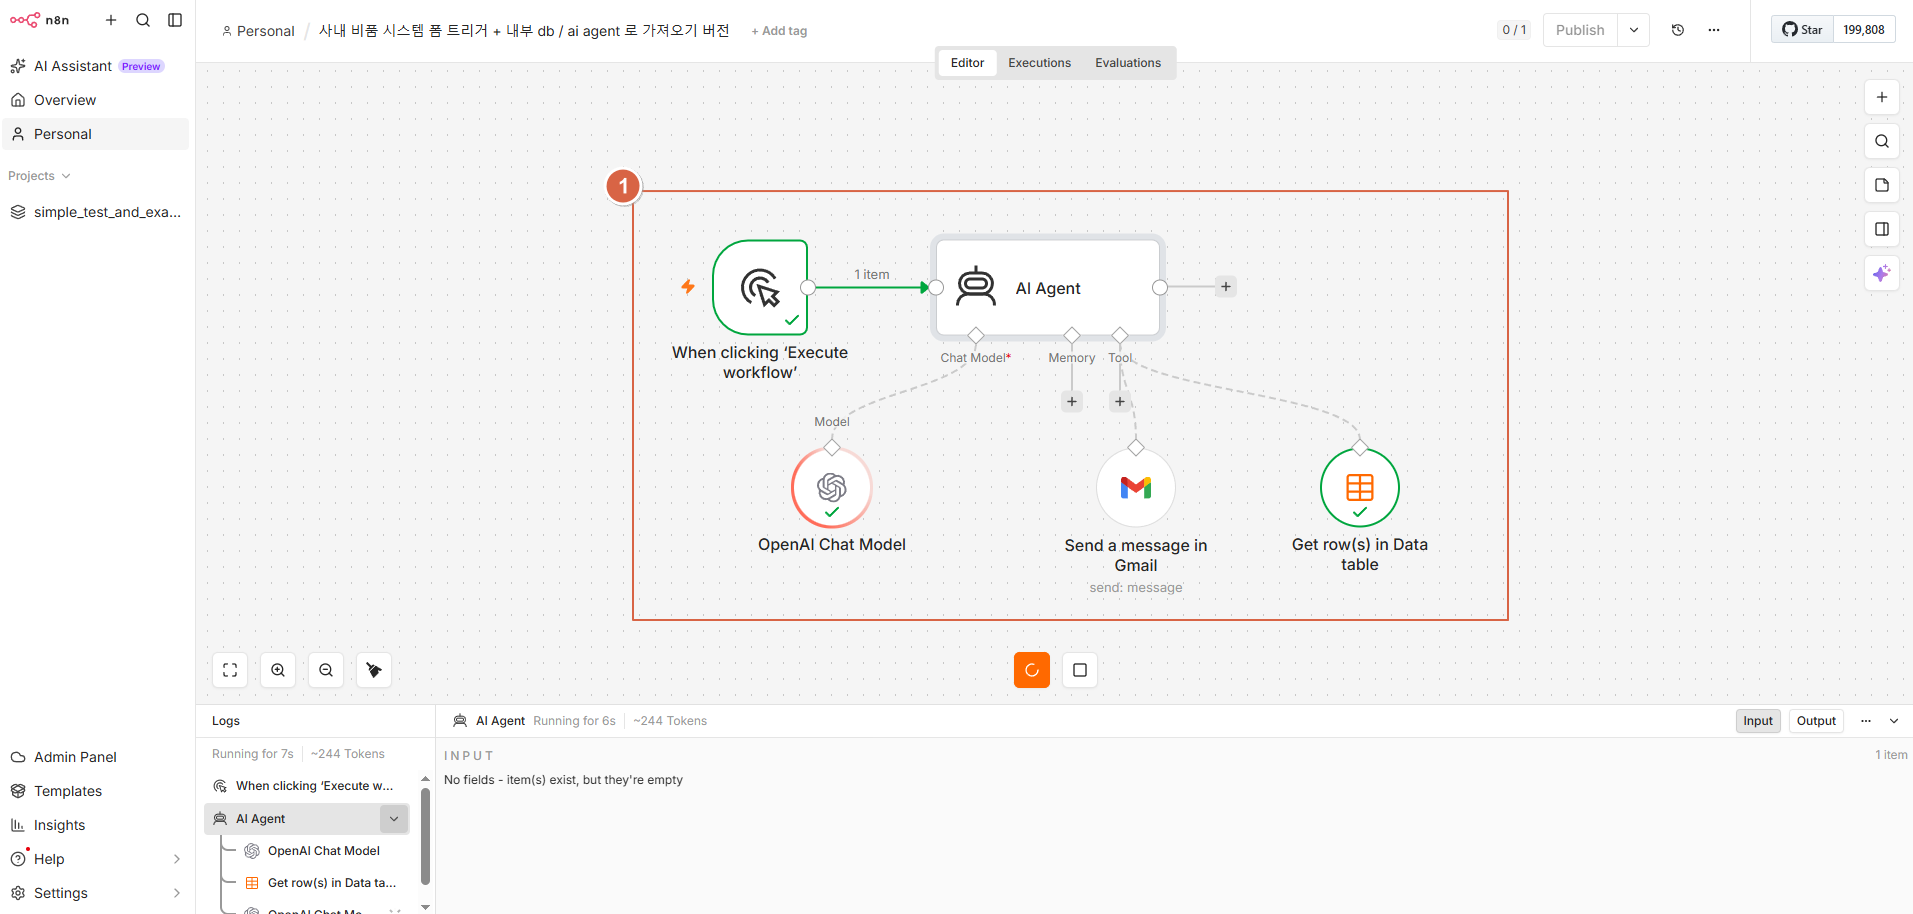Add a sticky note to canvas
Image resolution: width=1913 pixels, height=914 pixels.
coord(1882,185)
